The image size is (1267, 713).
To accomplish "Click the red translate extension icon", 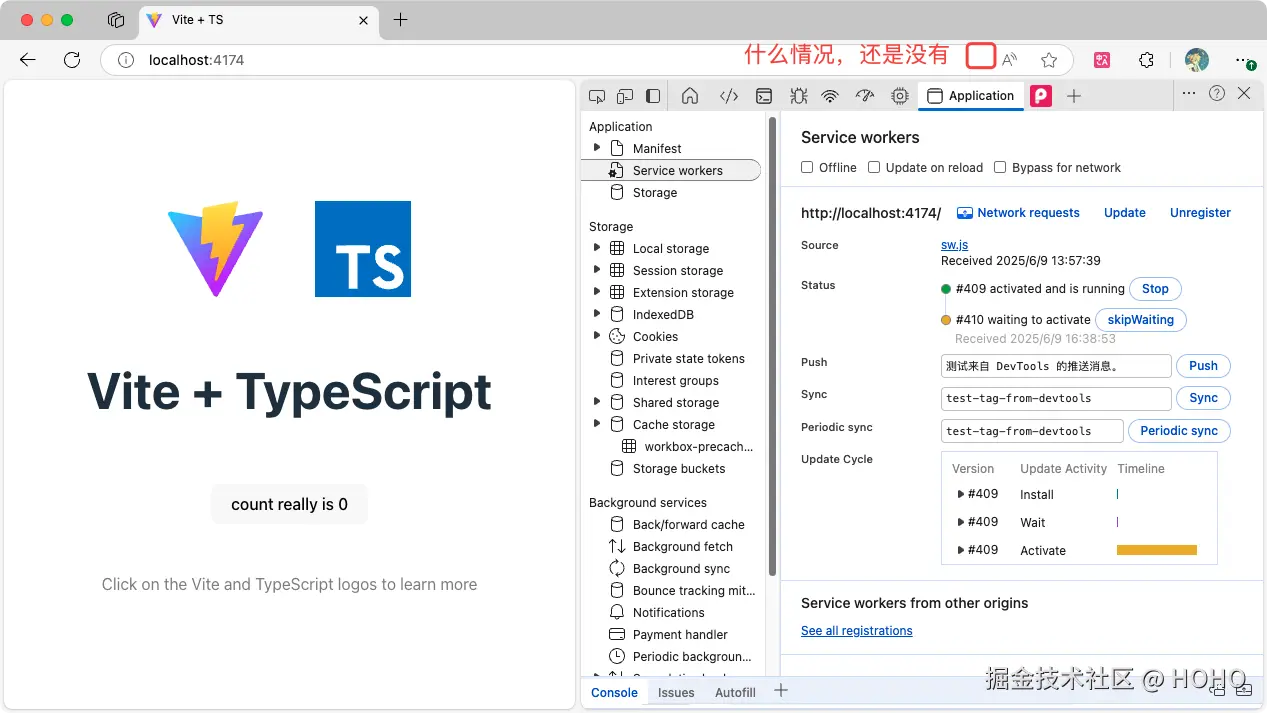I will 1102,60.
